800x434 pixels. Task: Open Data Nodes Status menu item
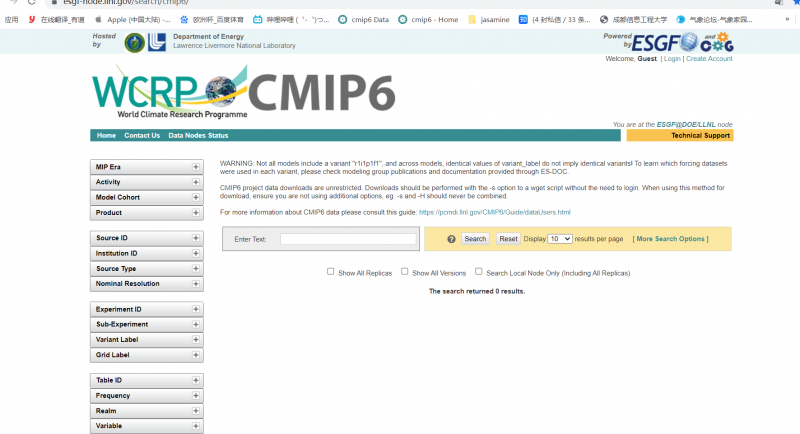click(198, 135)
